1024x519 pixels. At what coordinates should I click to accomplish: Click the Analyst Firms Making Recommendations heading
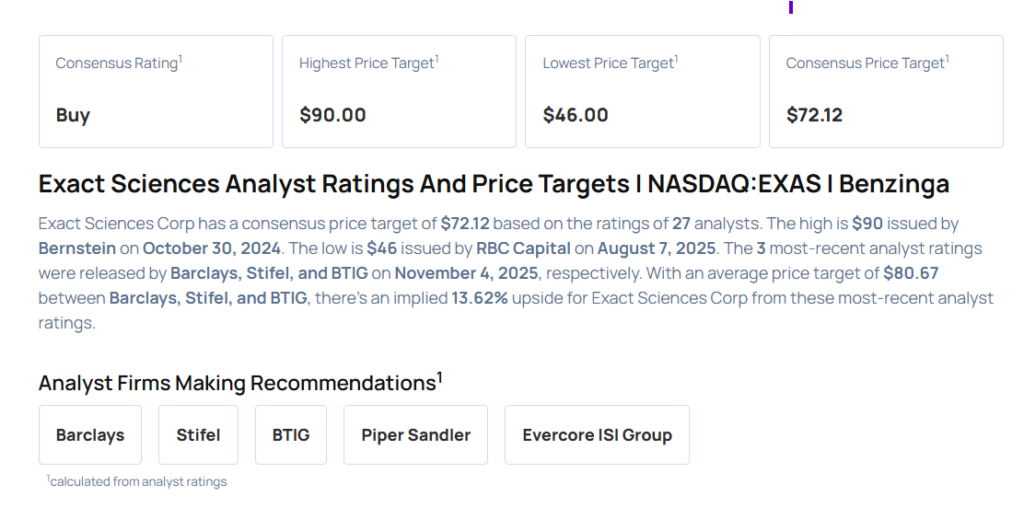click(x=240, y=383)
